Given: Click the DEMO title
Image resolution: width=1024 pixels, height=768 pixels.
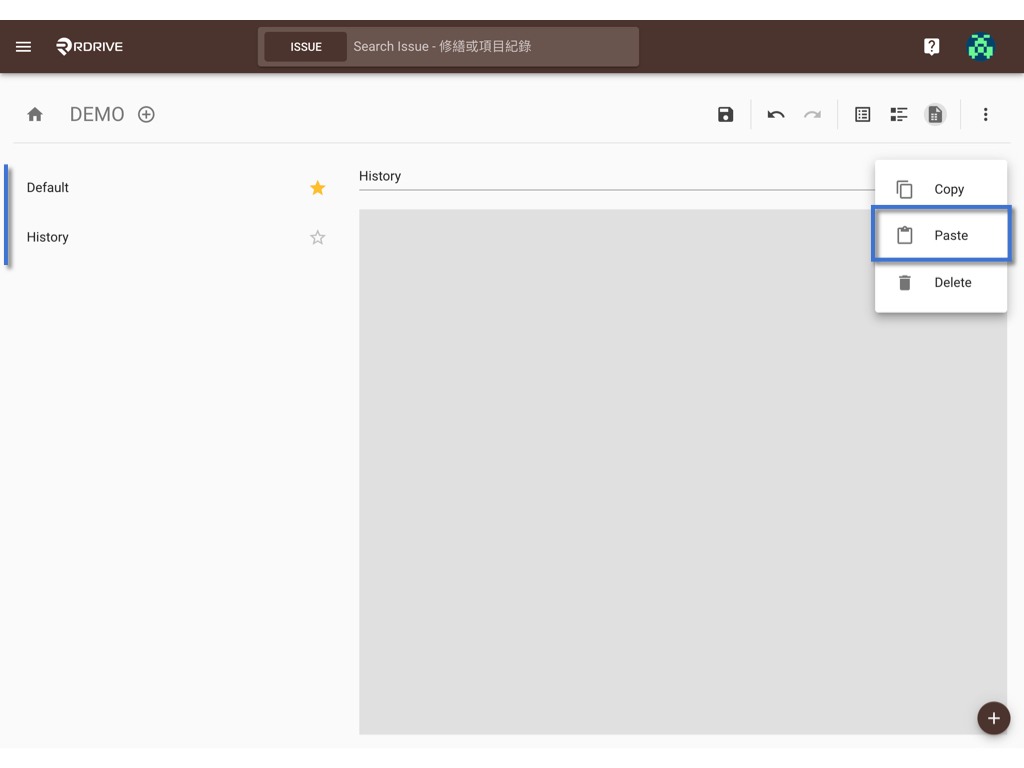Looking at the screenshot, I should [x=97, y=114].
